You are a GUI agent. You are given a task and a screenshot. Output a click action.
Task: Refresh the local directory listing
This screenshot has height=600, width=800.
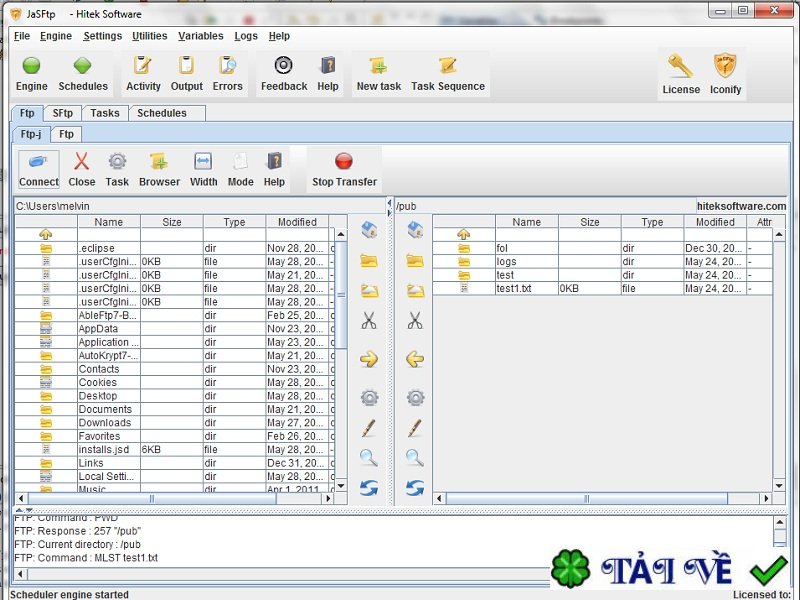pyautogui.click(x=369, y=488)
